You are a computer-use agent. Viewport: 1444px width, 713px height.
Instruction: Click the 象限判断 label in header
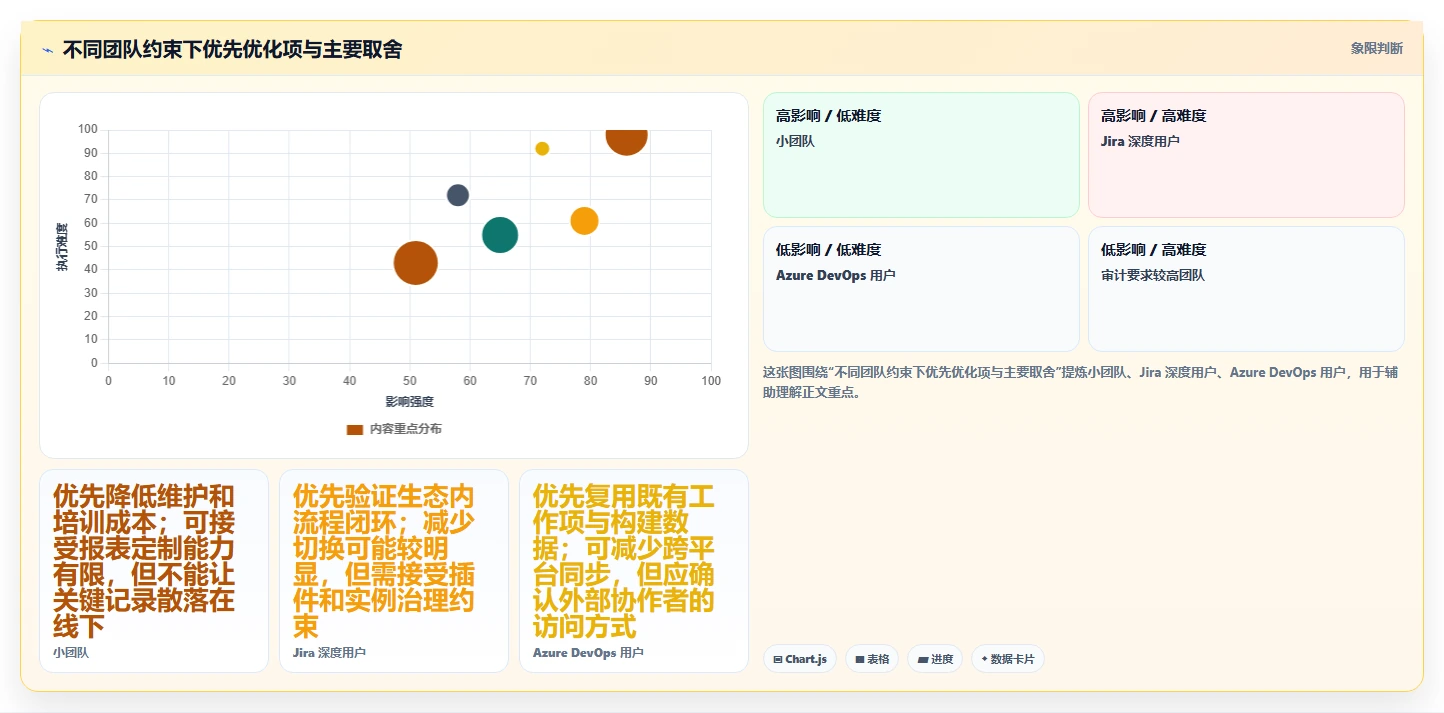coord(1376,48)
